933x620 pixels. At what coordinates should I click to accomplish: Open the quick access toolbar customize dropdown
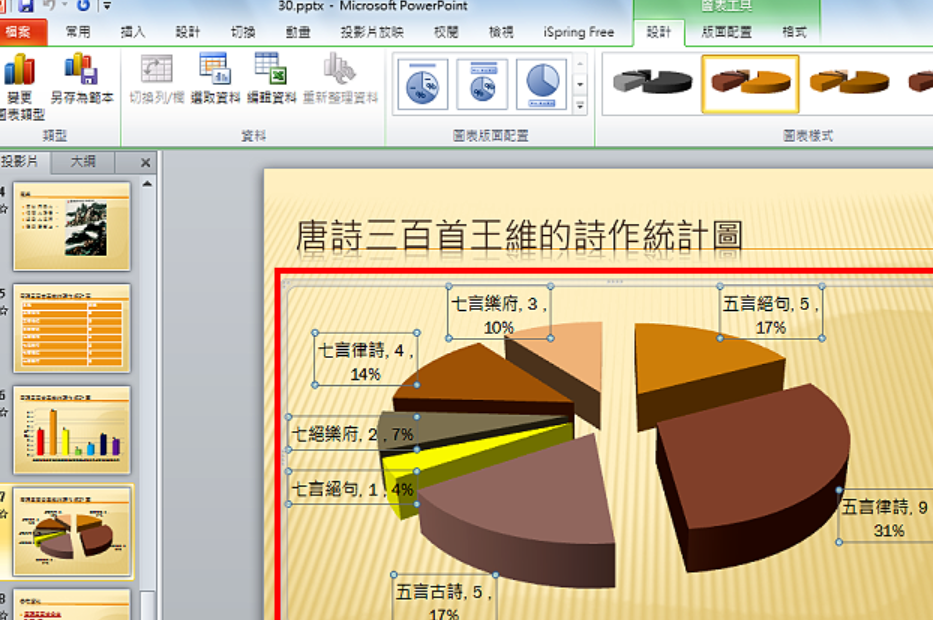tap(107, 6)
